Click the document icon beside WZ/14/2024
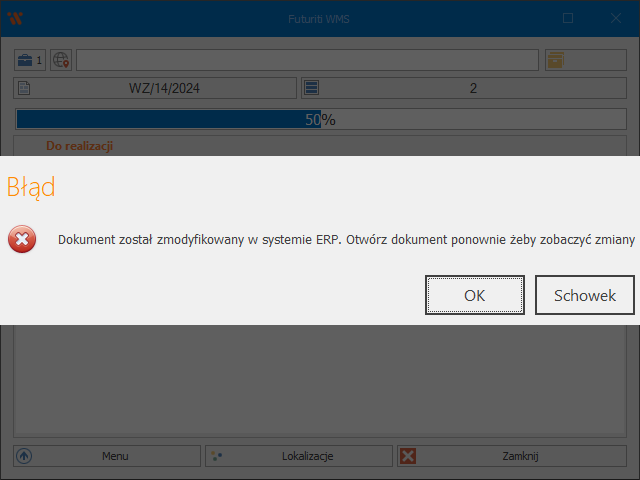The width and height of the screenshot is (640, 480). point(25,88)
